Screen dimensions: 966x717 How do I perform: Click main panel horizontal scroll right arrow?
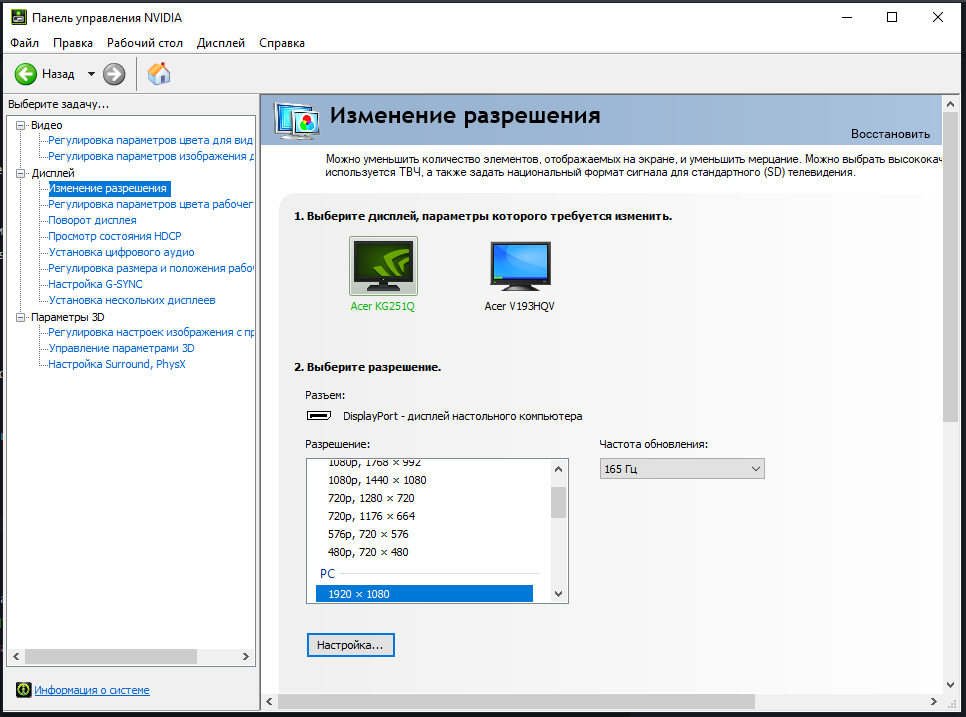click(x=933, y=701)
